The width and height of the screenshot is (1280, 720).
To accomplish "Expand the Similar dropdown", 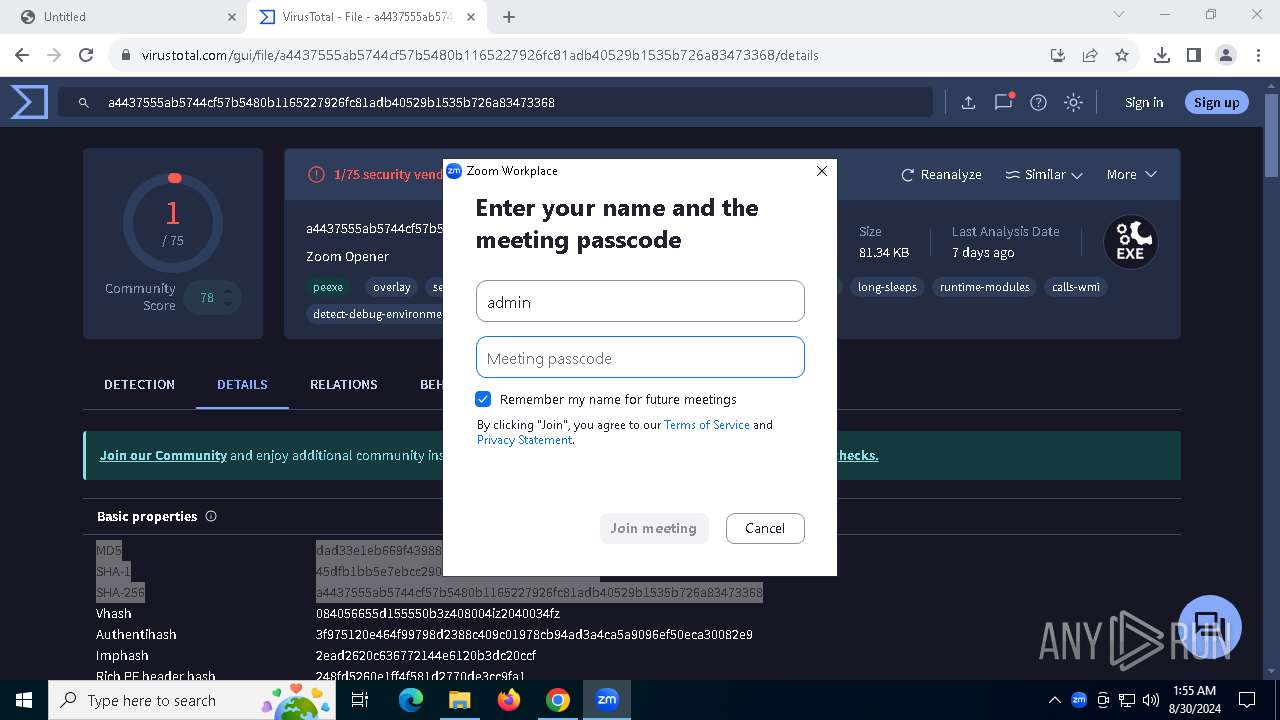I will (x=1044, y=174).
